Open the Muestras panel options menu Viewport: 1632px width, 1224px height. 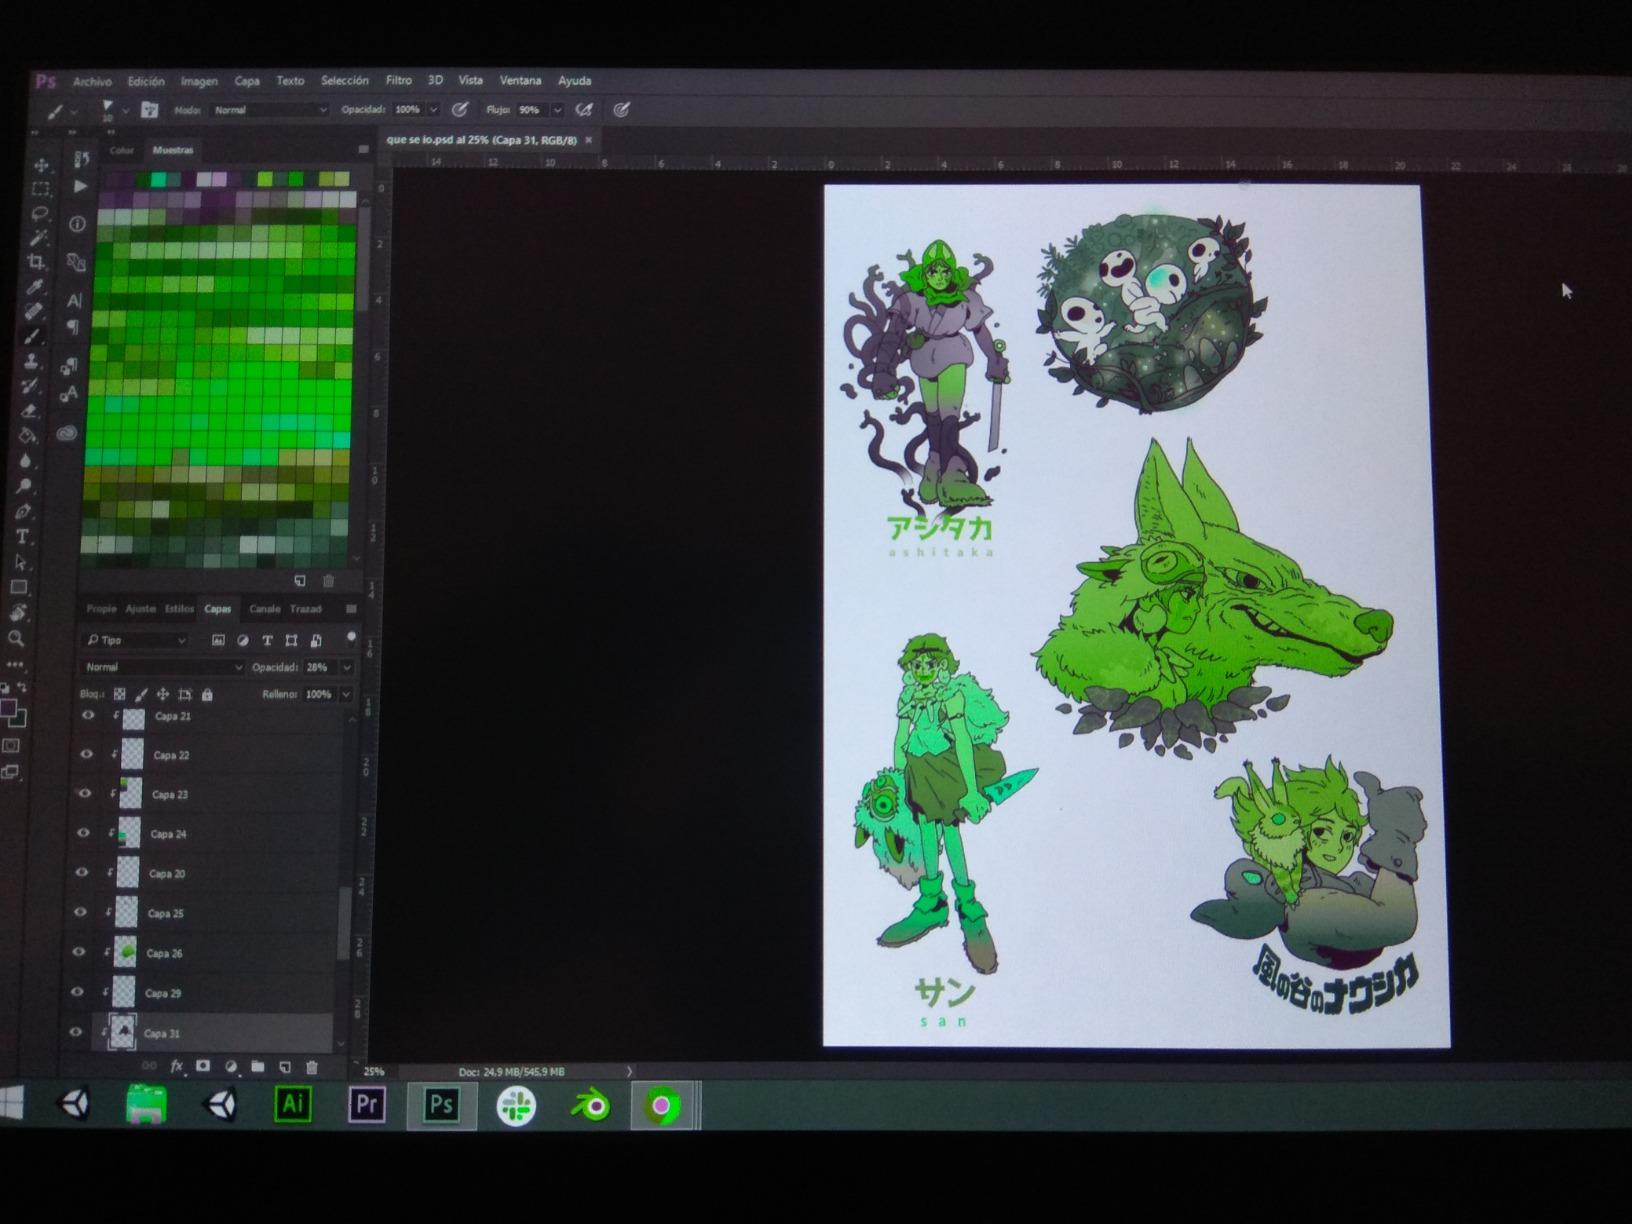pyautogui.click(x=363, y=150)
